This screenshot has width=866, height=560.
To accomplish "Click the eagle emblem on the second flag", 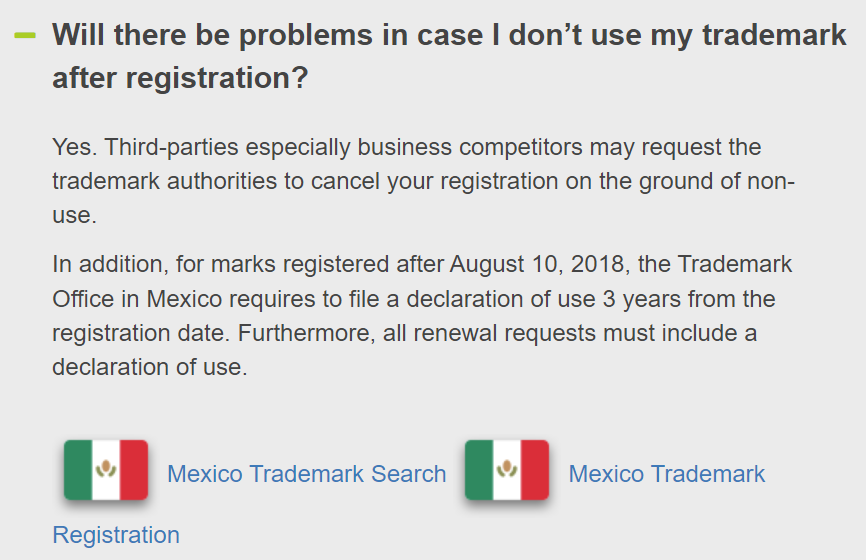I will tap(506, 469).
